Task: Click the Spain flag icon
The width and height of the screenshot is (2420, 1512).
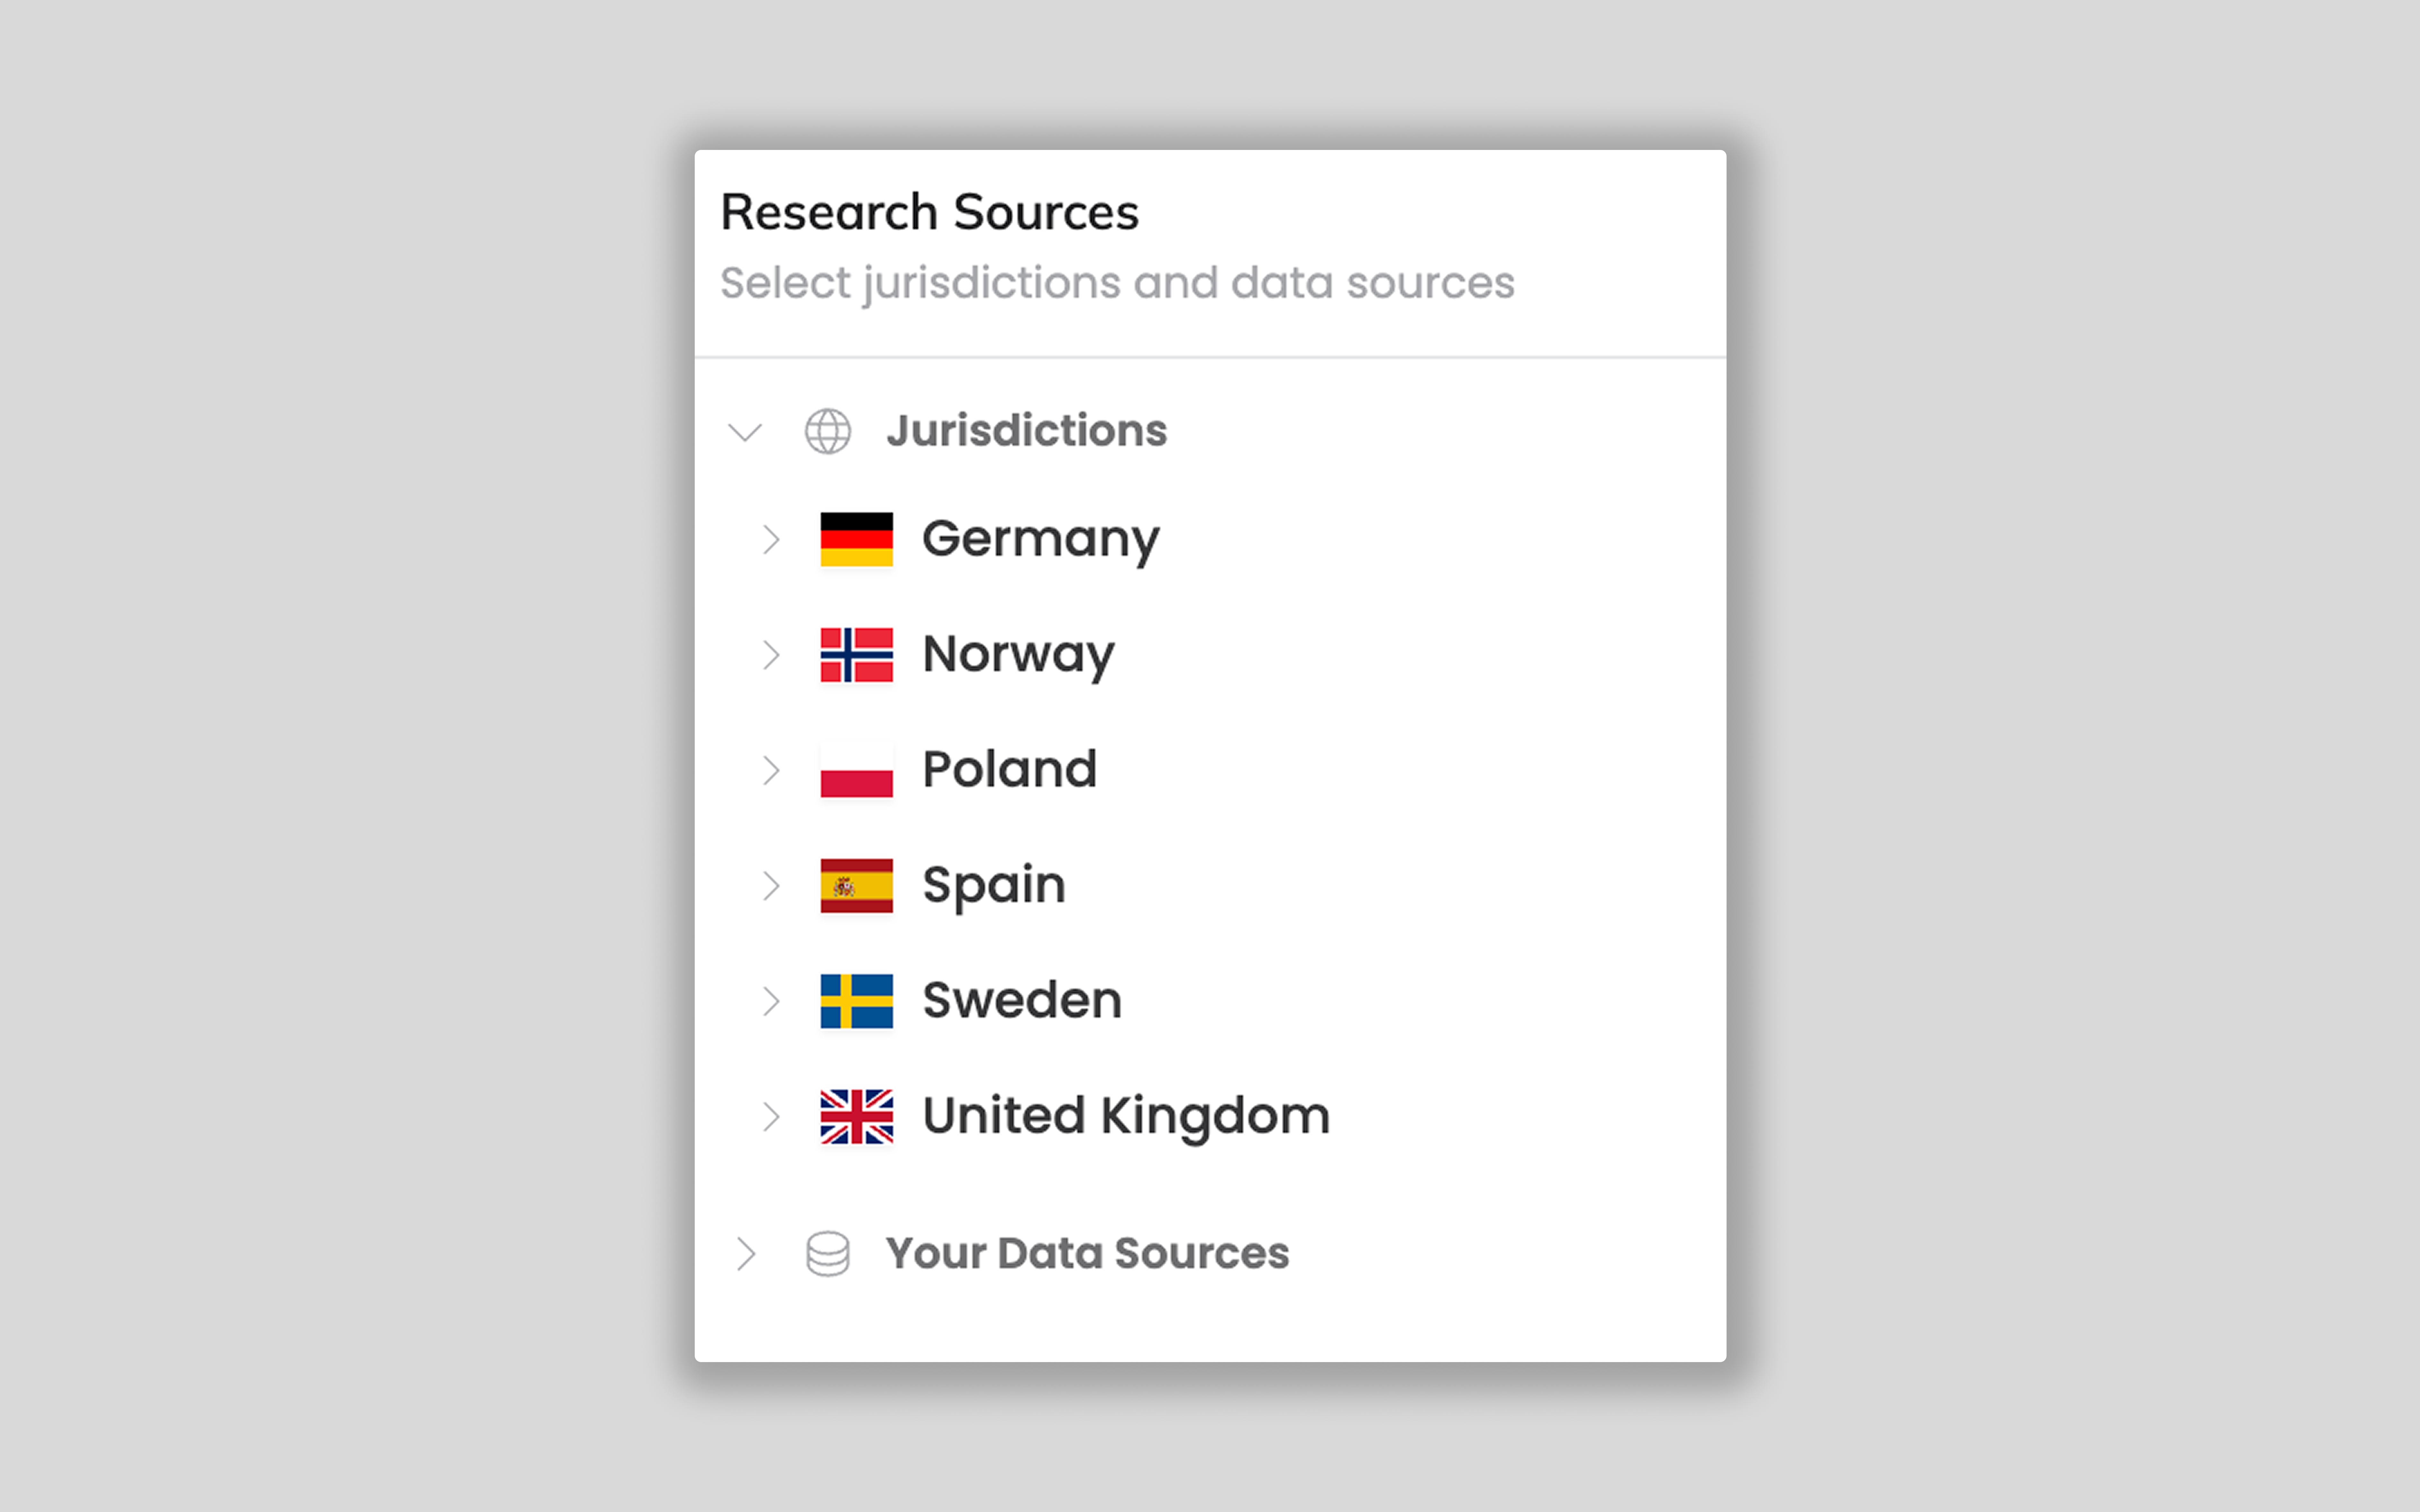Action: (856, 886)
